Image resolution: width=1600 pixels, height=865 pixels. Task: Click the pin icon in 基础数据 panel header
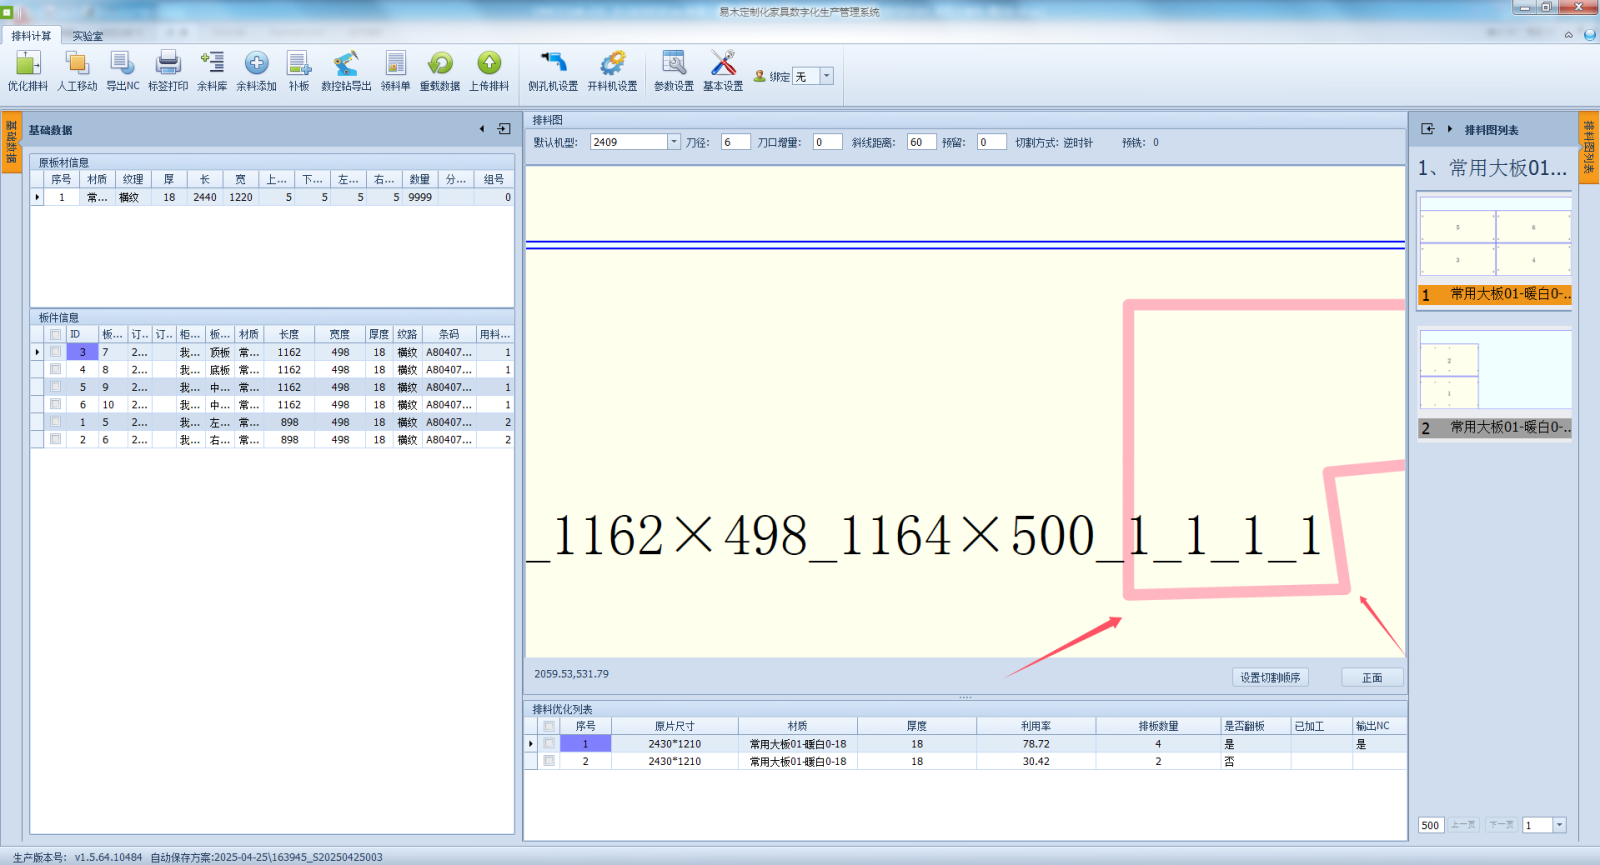click(x=504, y=129)
